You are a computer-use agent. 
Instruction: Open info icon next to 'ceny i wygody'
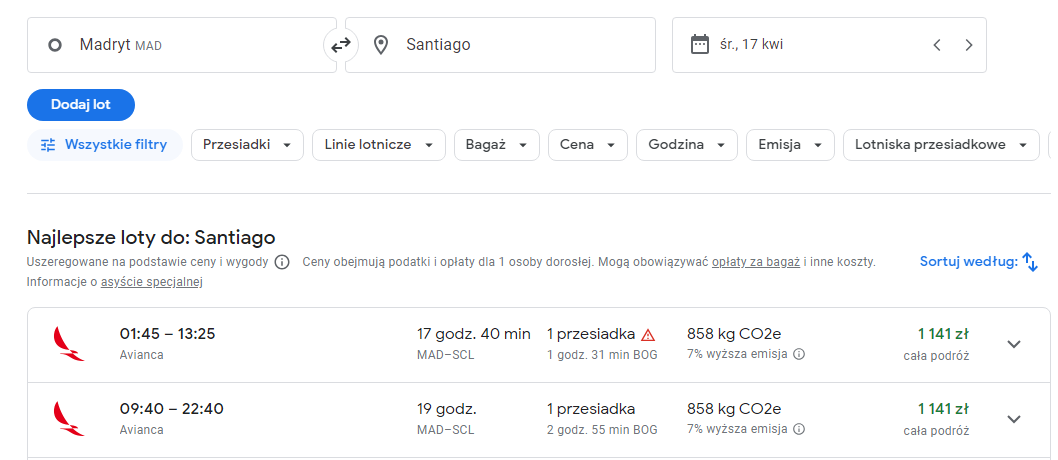282,262
